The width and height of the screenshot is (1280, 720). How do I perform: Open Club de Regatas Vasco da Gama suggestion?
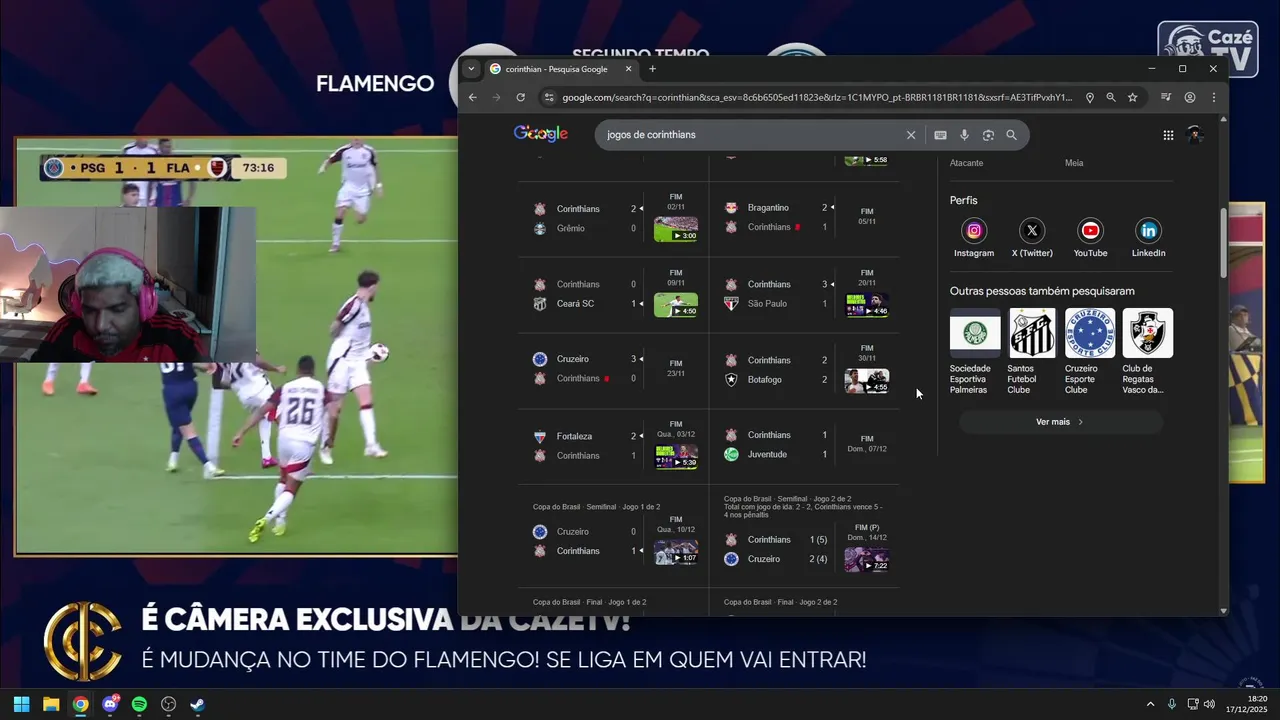[1148, 352]
